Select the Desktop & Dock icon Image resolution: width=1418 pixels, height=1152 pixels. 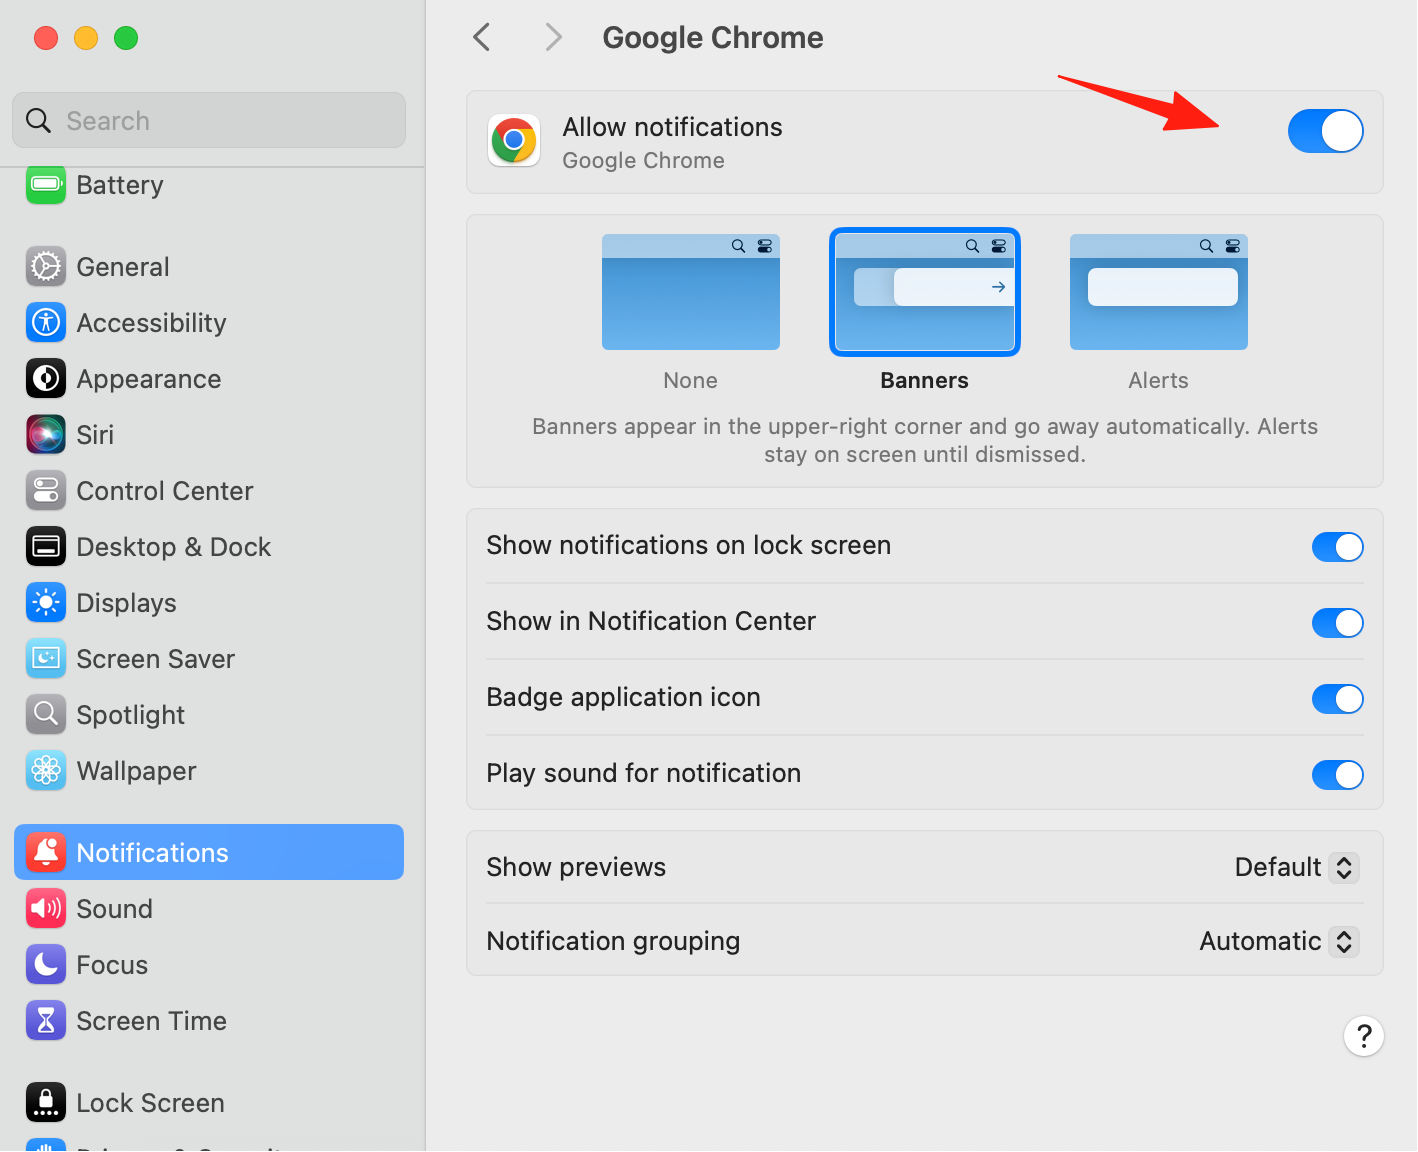[x=46, y=547]
